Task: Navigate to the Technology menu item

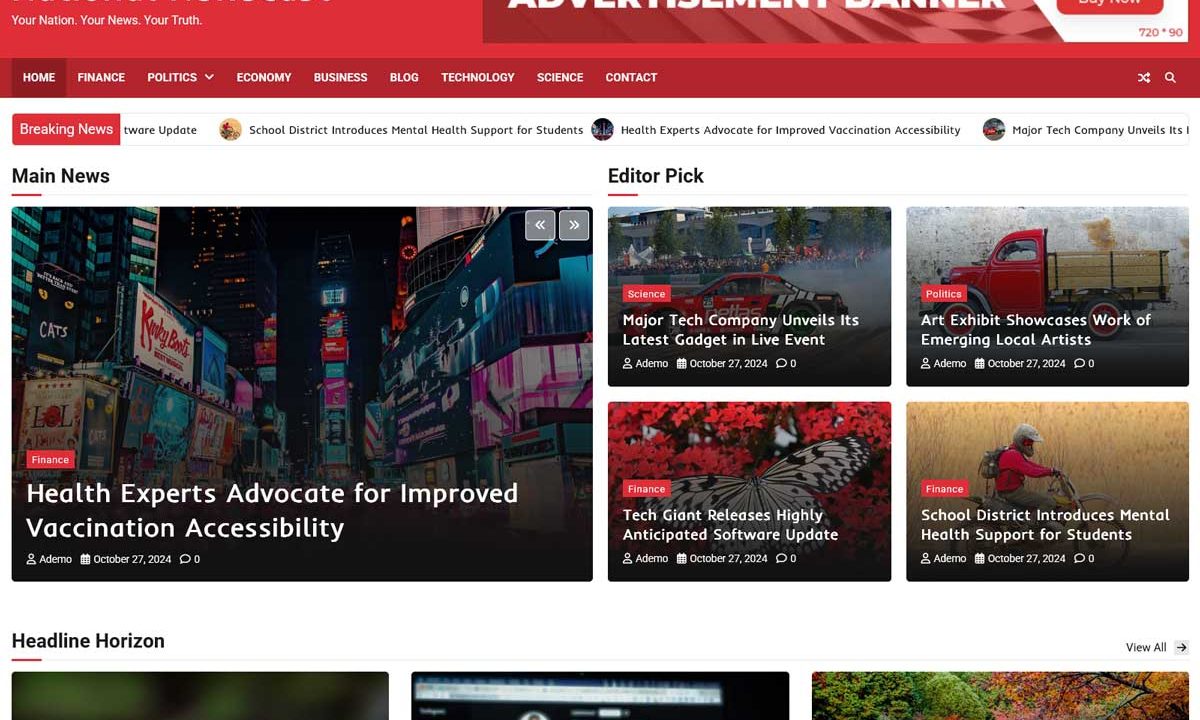Action: pos(477,78)
